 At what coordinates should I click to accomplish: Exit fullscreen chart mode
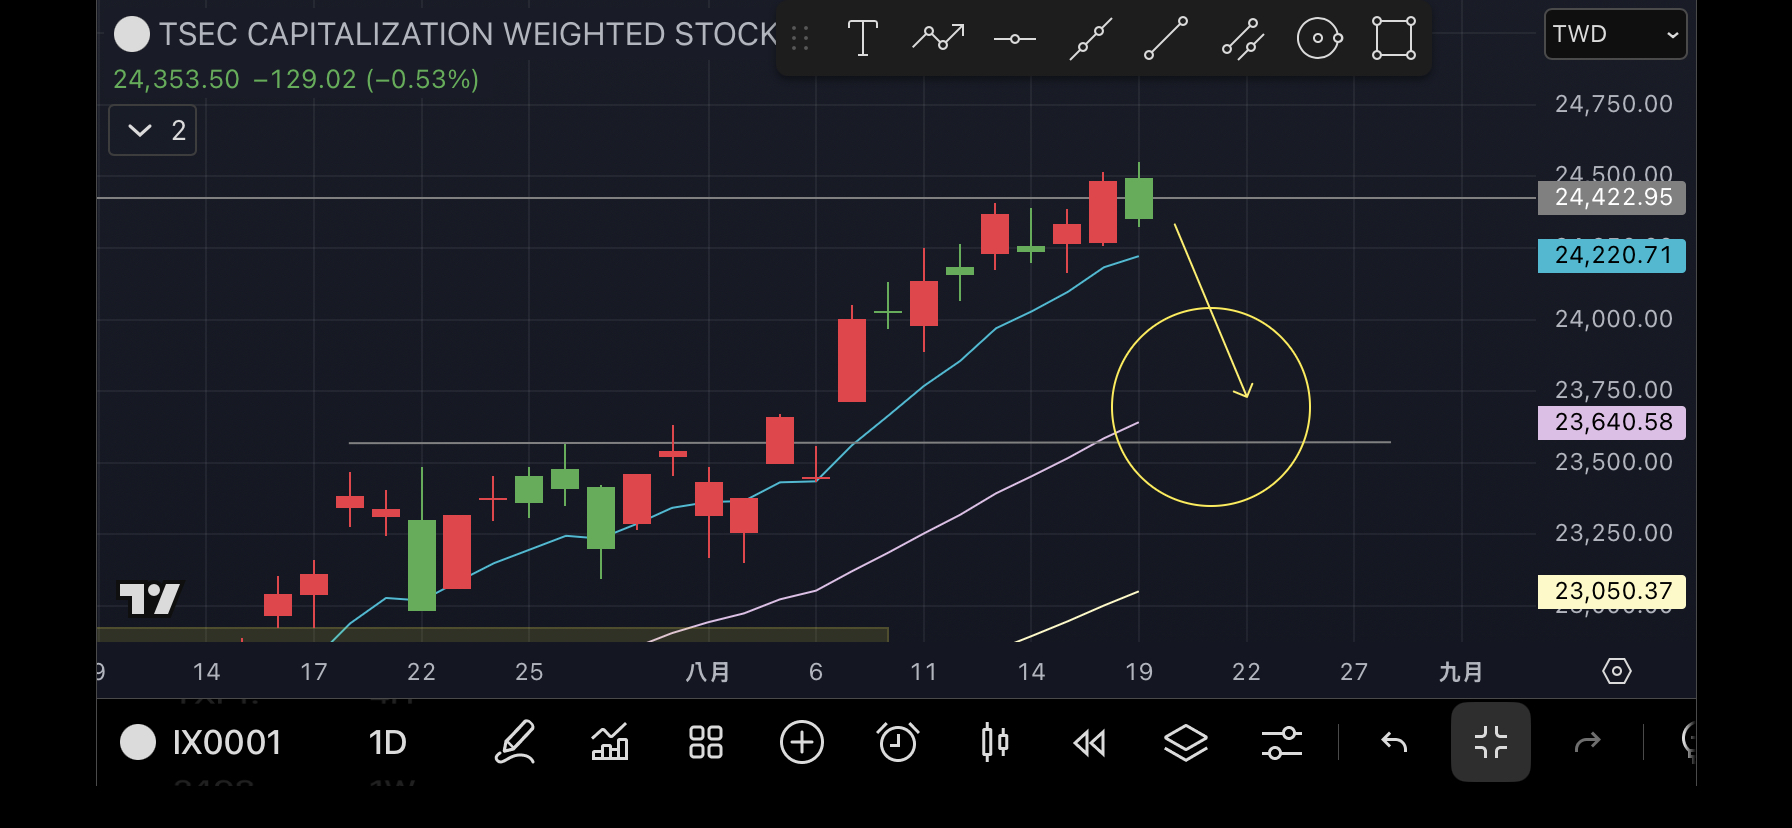coord(1491,742)
